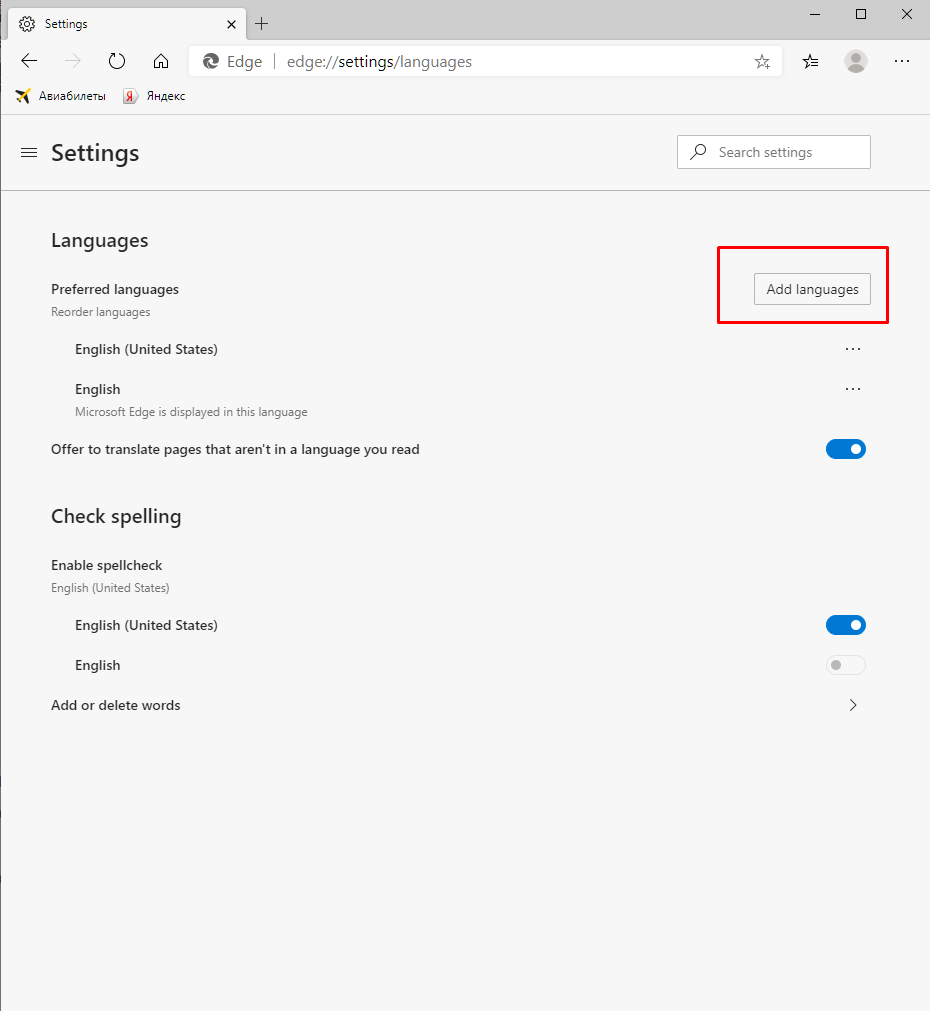
Task: Click the Add languages button
Action: coord(812,289)
